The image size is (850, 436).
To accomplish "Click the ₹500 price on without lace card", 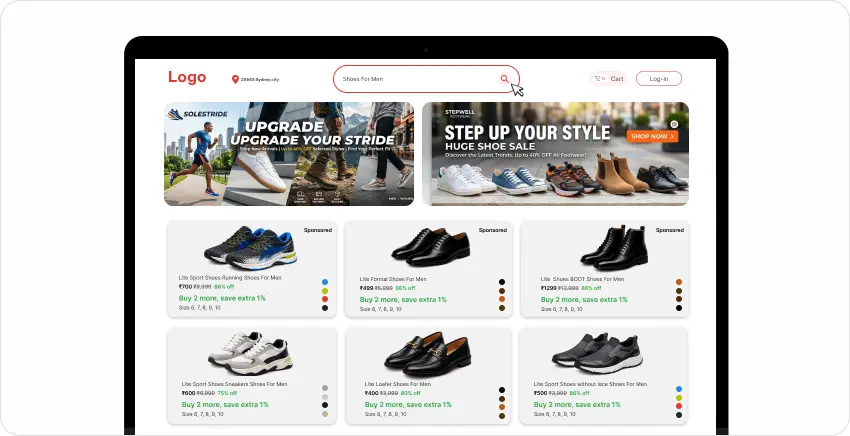I will point(540,393).
